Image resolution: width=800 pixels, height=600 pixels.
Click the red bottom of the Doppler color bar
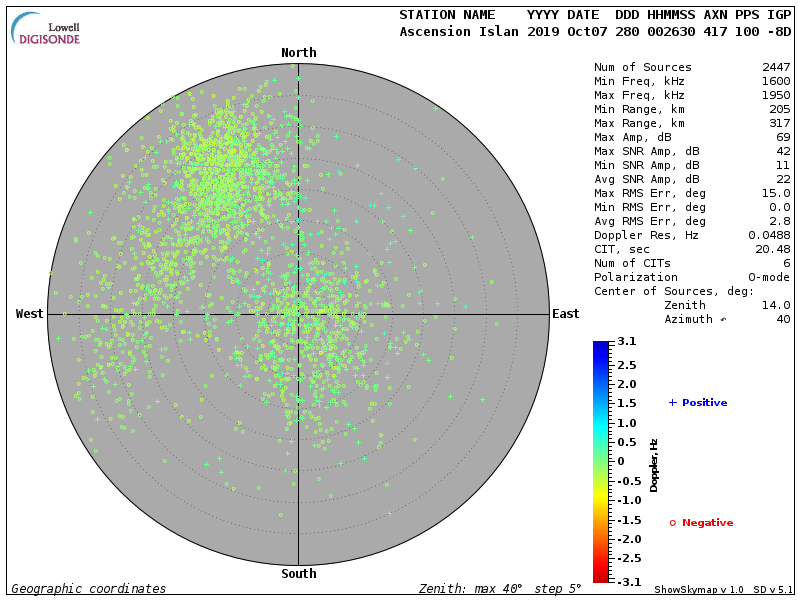[600, 576]
